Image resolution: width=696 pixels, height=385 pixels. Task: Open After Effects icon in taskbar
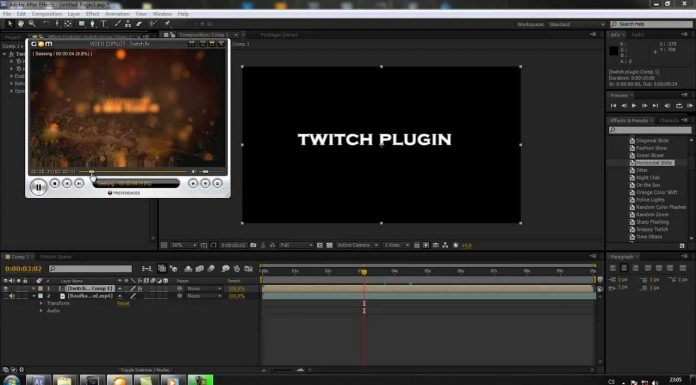pyautogui.click(x=38, y=381)
